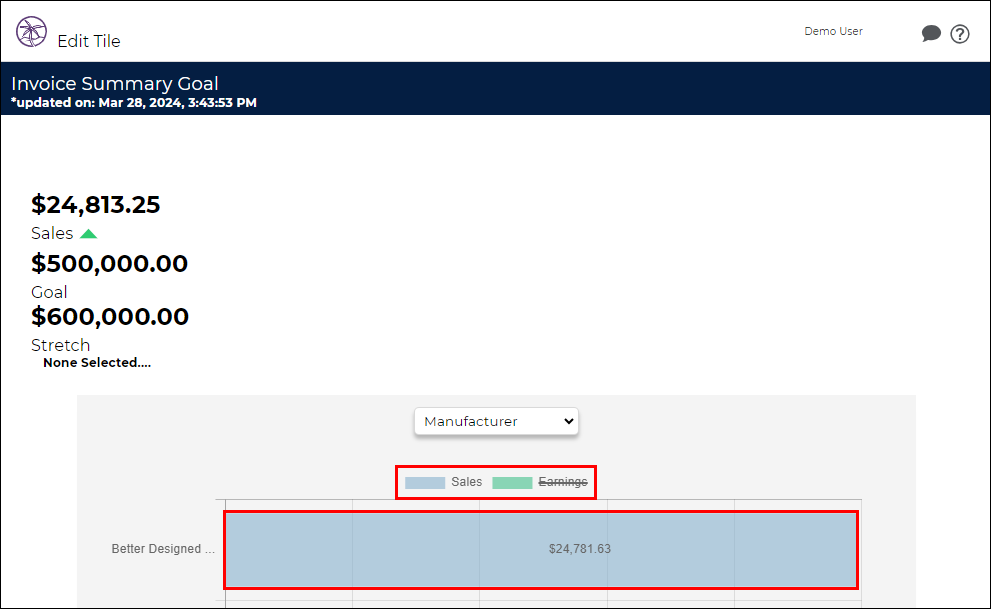Toggle the Sales legend label
The width and height of the screenshot is (991, 609).
[x=466, y=482]
